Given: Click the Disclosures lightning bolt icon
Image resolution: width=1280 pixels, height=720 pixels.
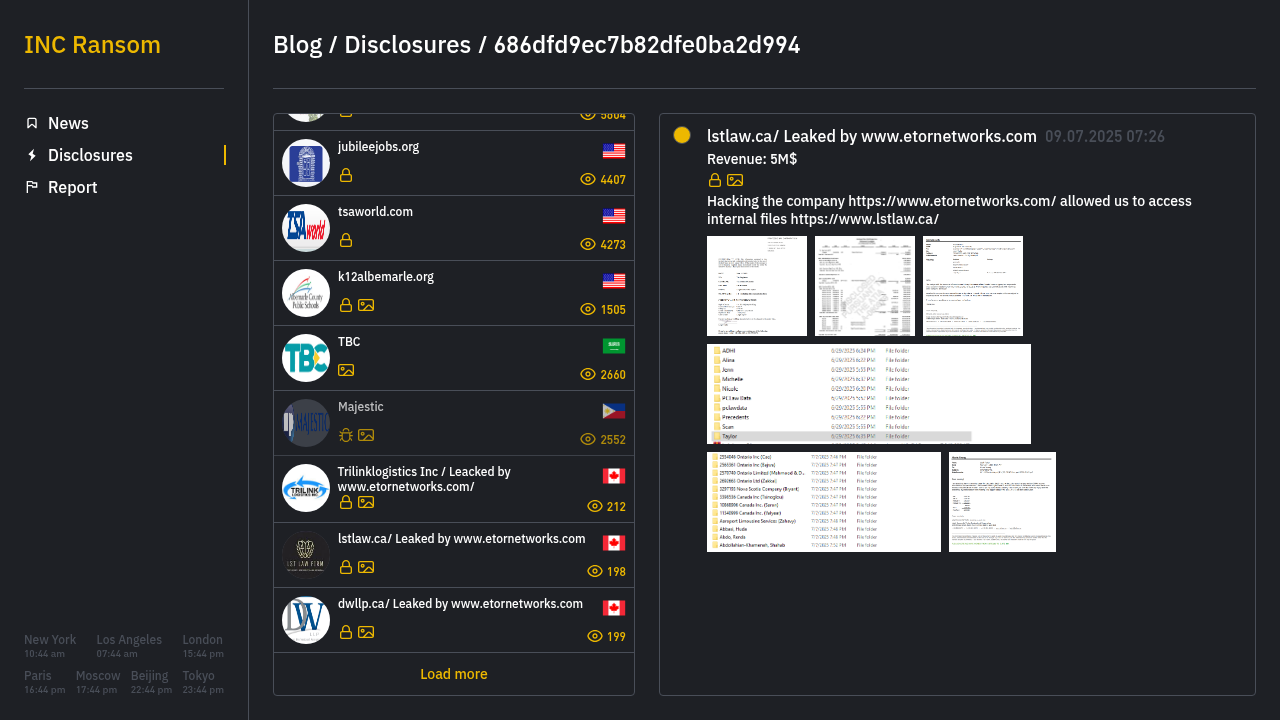Looking at the screenshot, I should [32, 155].
